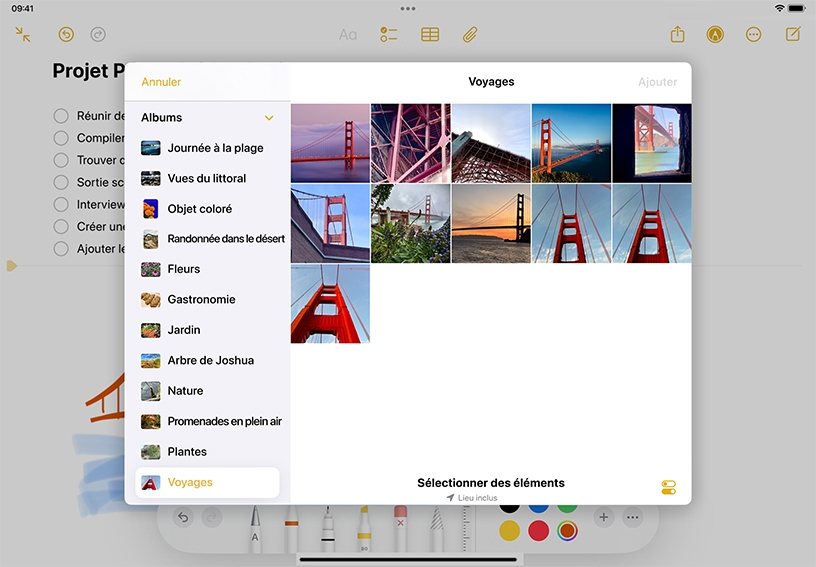Select the black fine-tip pen tool
This screenshot has height=567, width=816.
click(327, 528)
